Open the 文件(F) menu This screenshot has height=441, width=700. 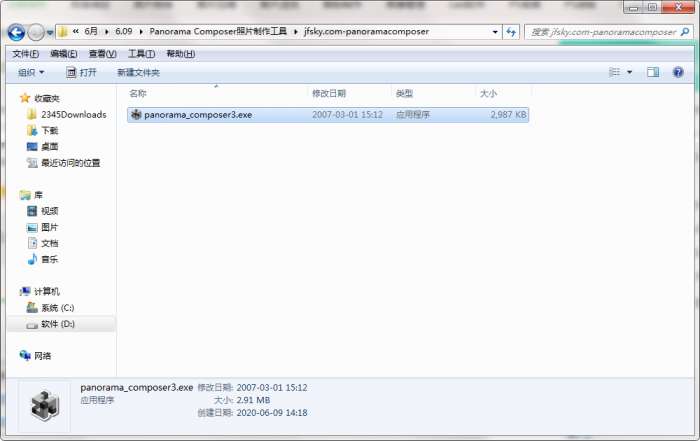click(25, 54)
